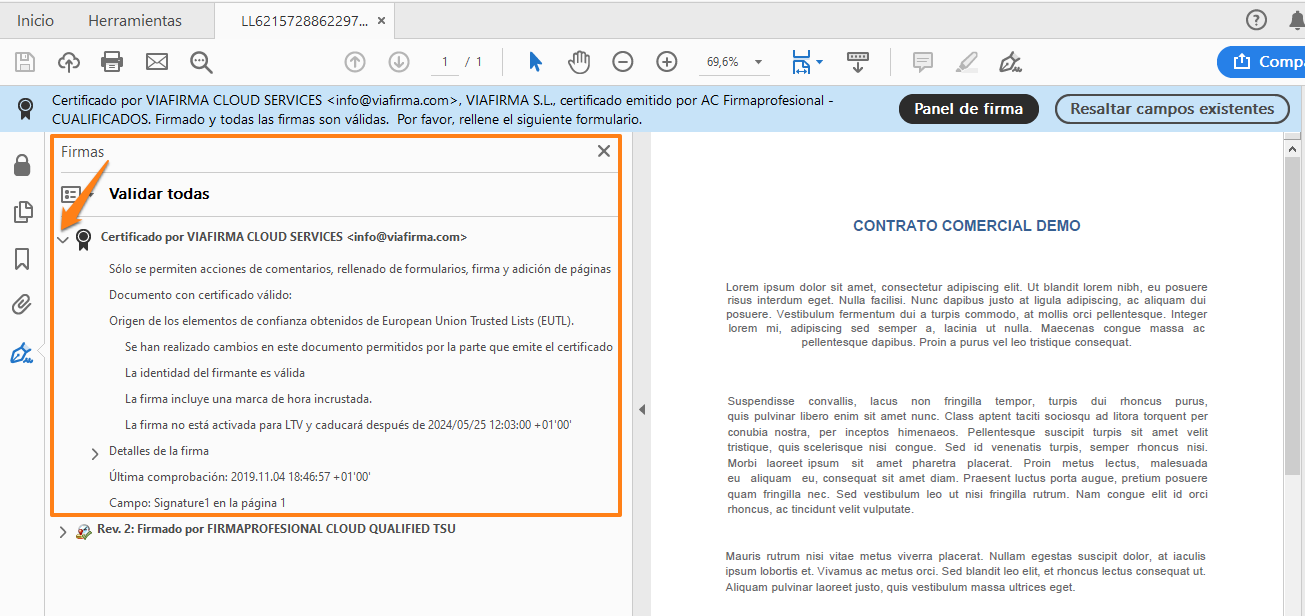Zoom in with the plus button
1305x616 pixels.
(666, 61)
